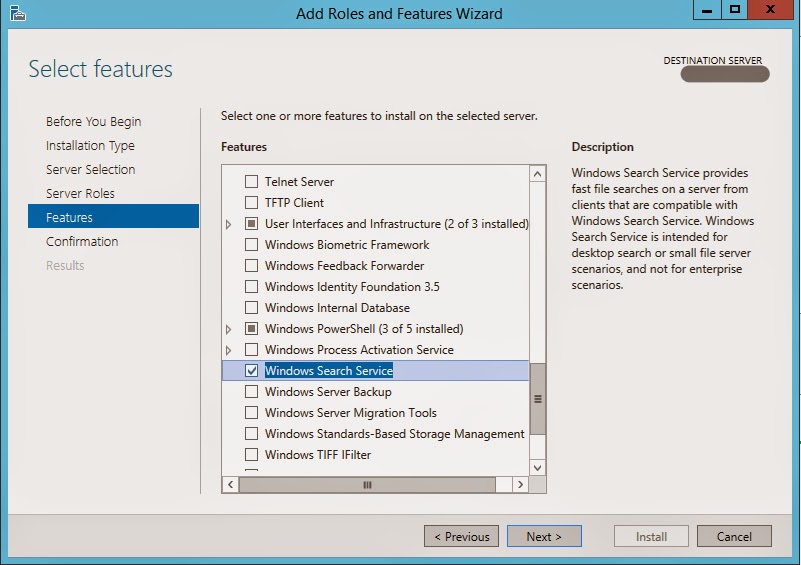Check the Windows Server Backup feature
Screen dimensions: 801x565
[x=252, y=392]
